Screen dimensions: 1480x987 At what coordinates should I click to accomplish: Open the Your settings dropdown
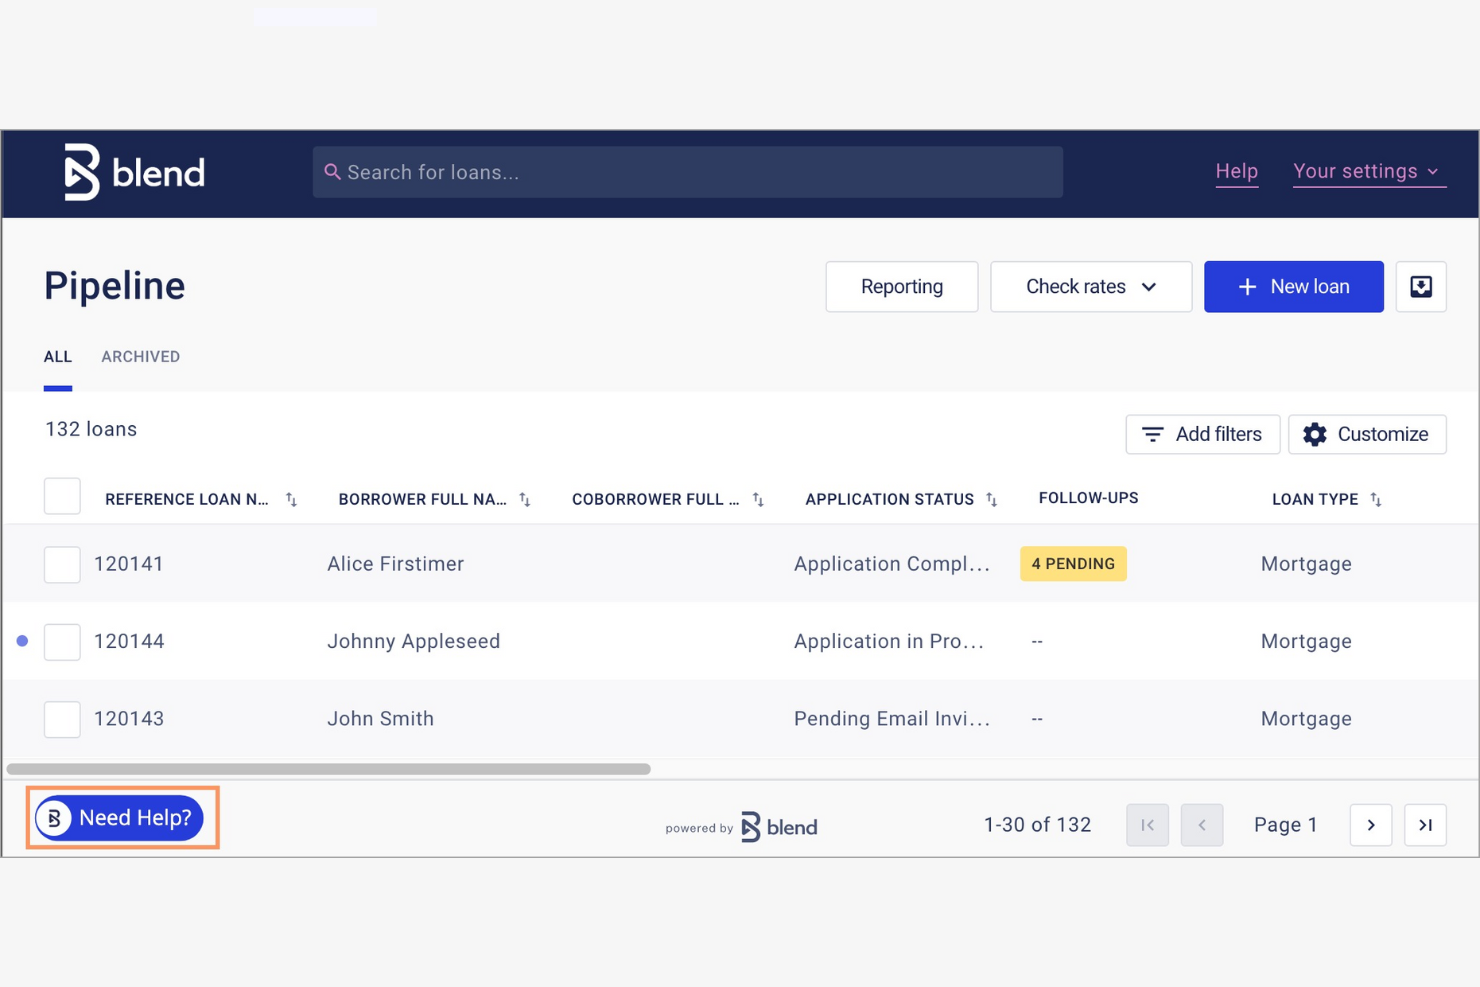pos(1367,171)
